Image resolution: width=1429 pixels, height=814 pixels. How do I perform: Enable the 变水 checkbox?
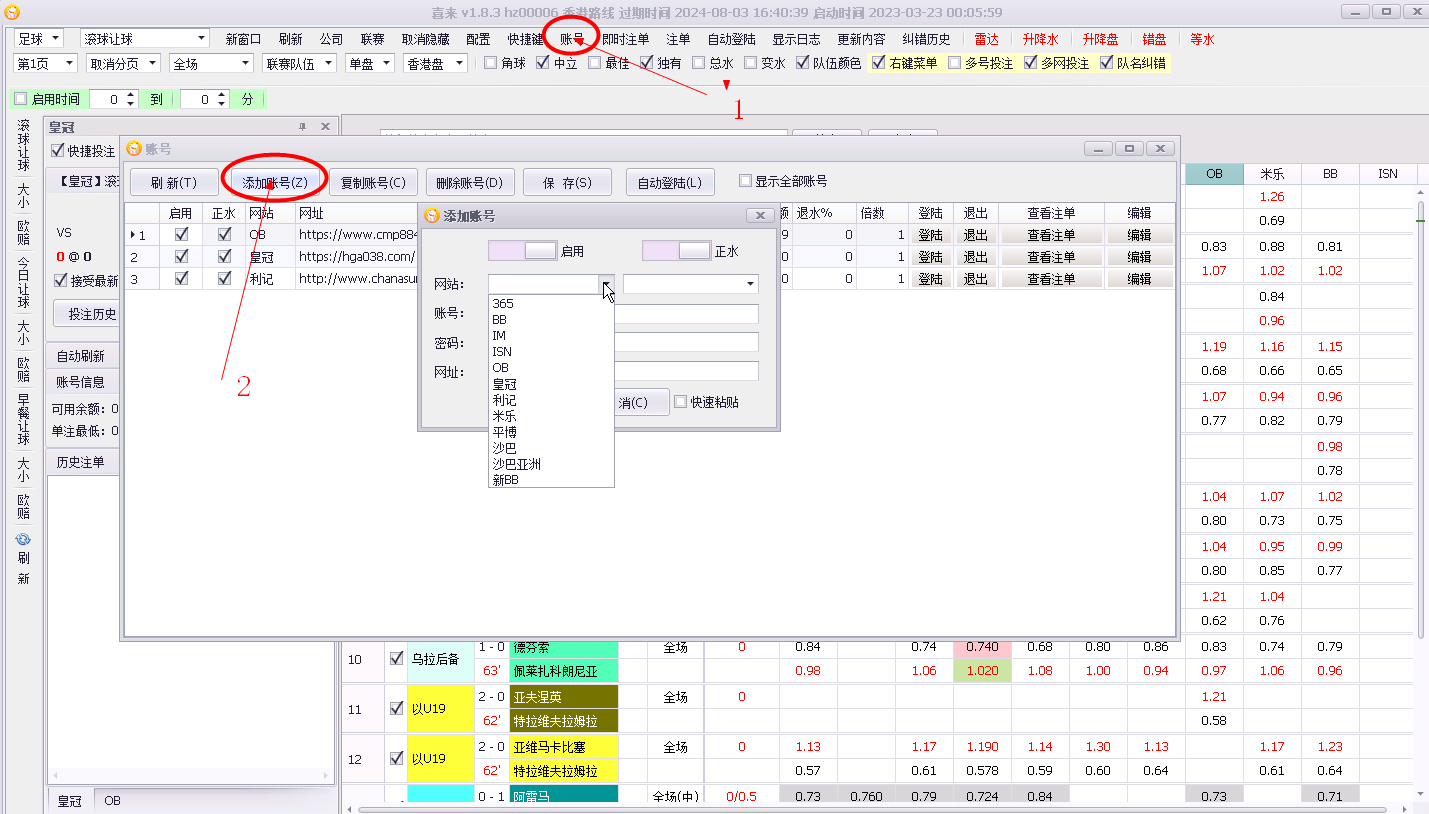751,63
